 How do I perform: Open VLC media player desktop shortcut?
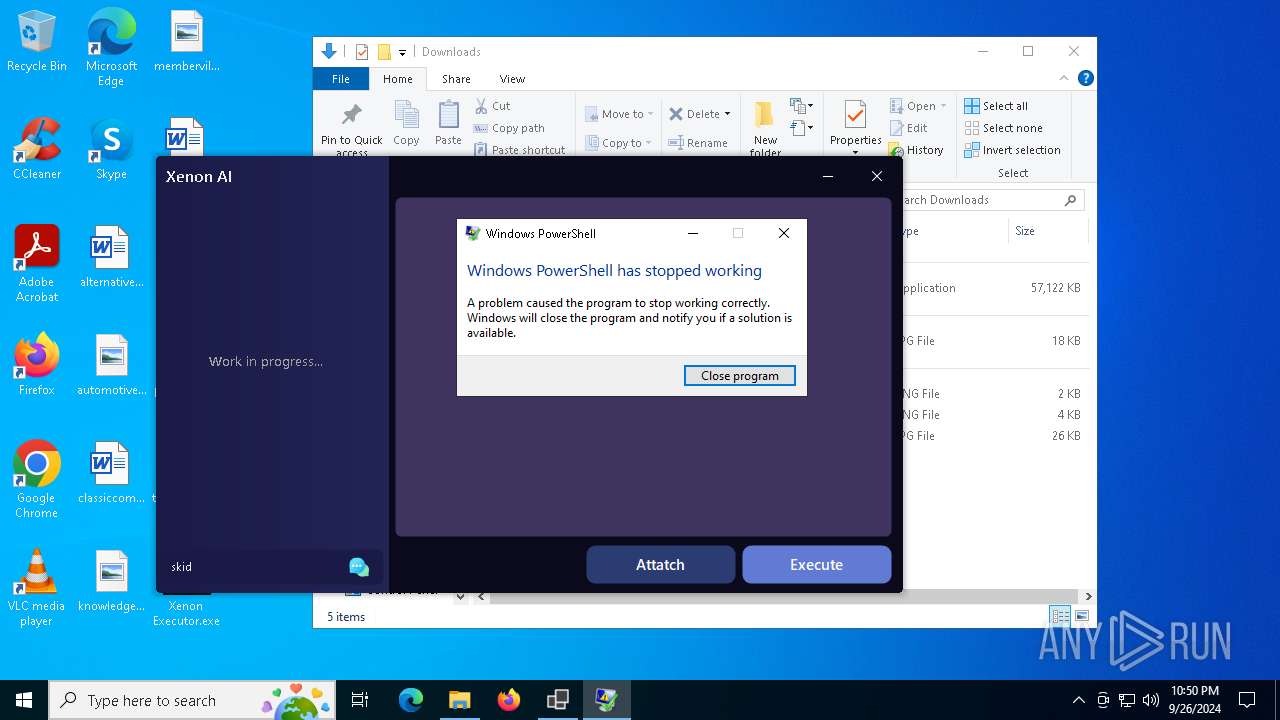(x=37, y=588)
